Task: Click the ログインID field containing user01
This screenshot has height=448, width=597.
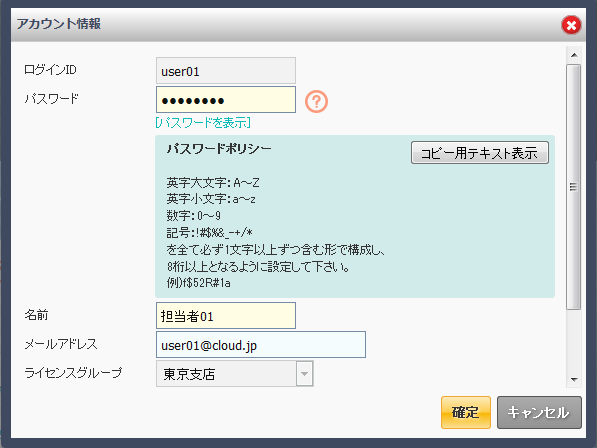Action: pyautogui.click(x=226, y=71)
